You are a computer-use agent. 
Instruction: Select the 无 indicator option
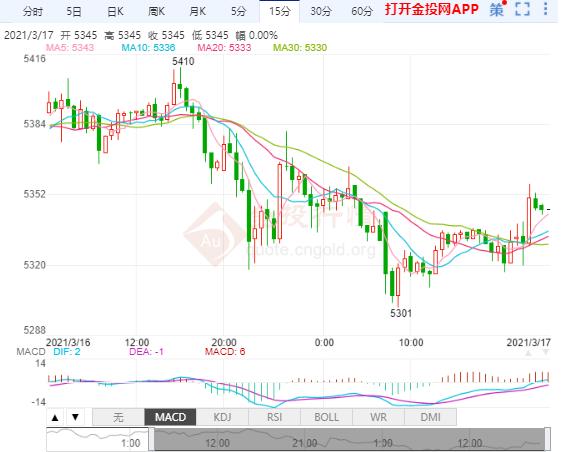(x=118, y=417)
